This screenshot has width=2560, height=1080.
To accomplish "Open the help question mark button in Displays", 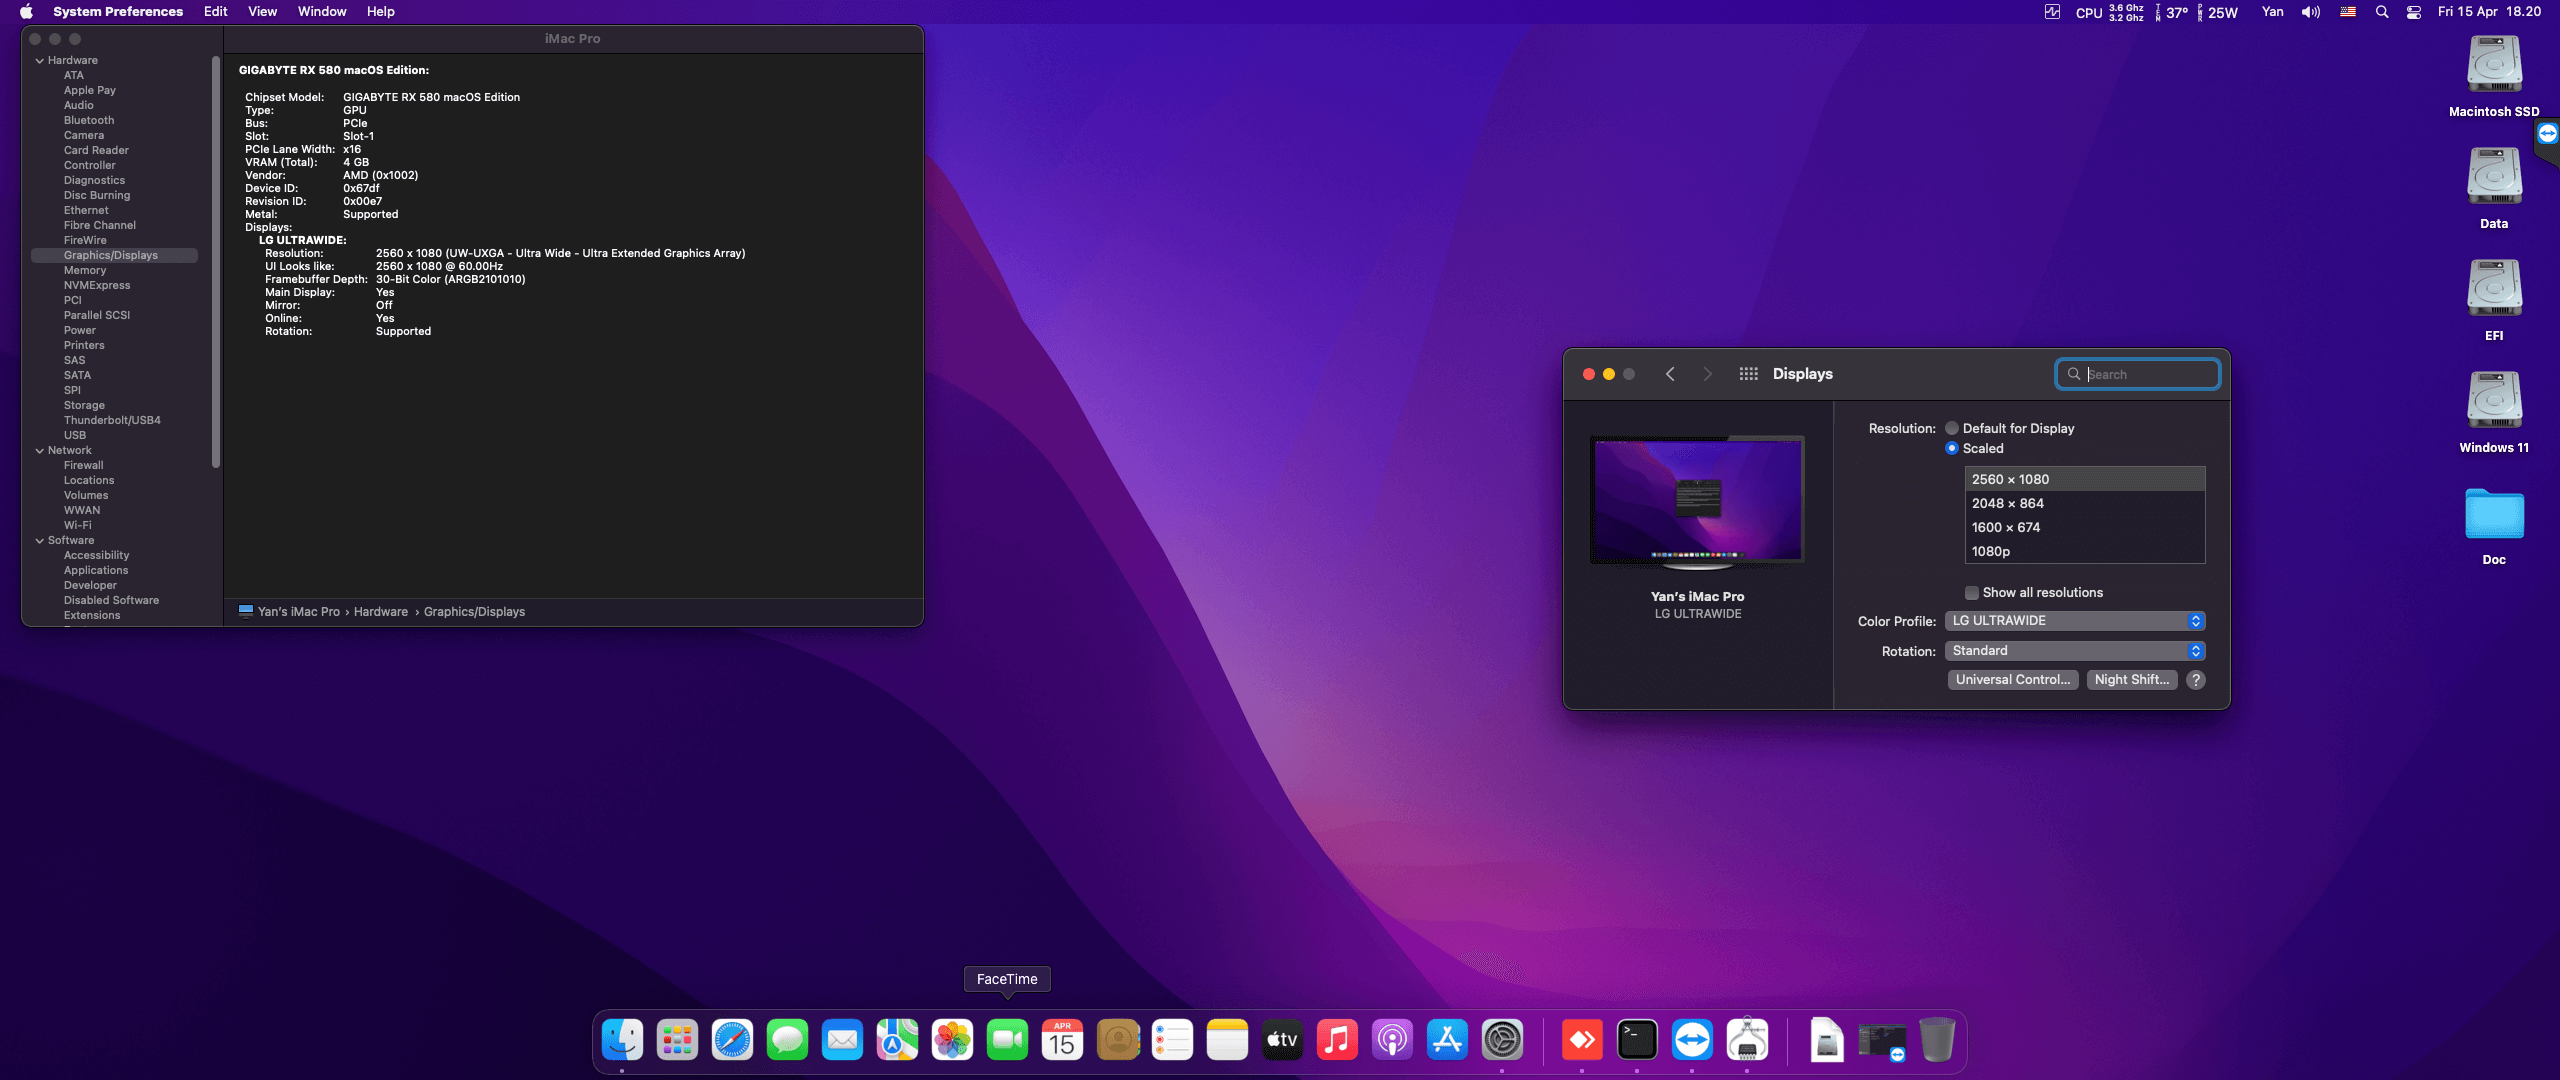I will click(2196, 680).
